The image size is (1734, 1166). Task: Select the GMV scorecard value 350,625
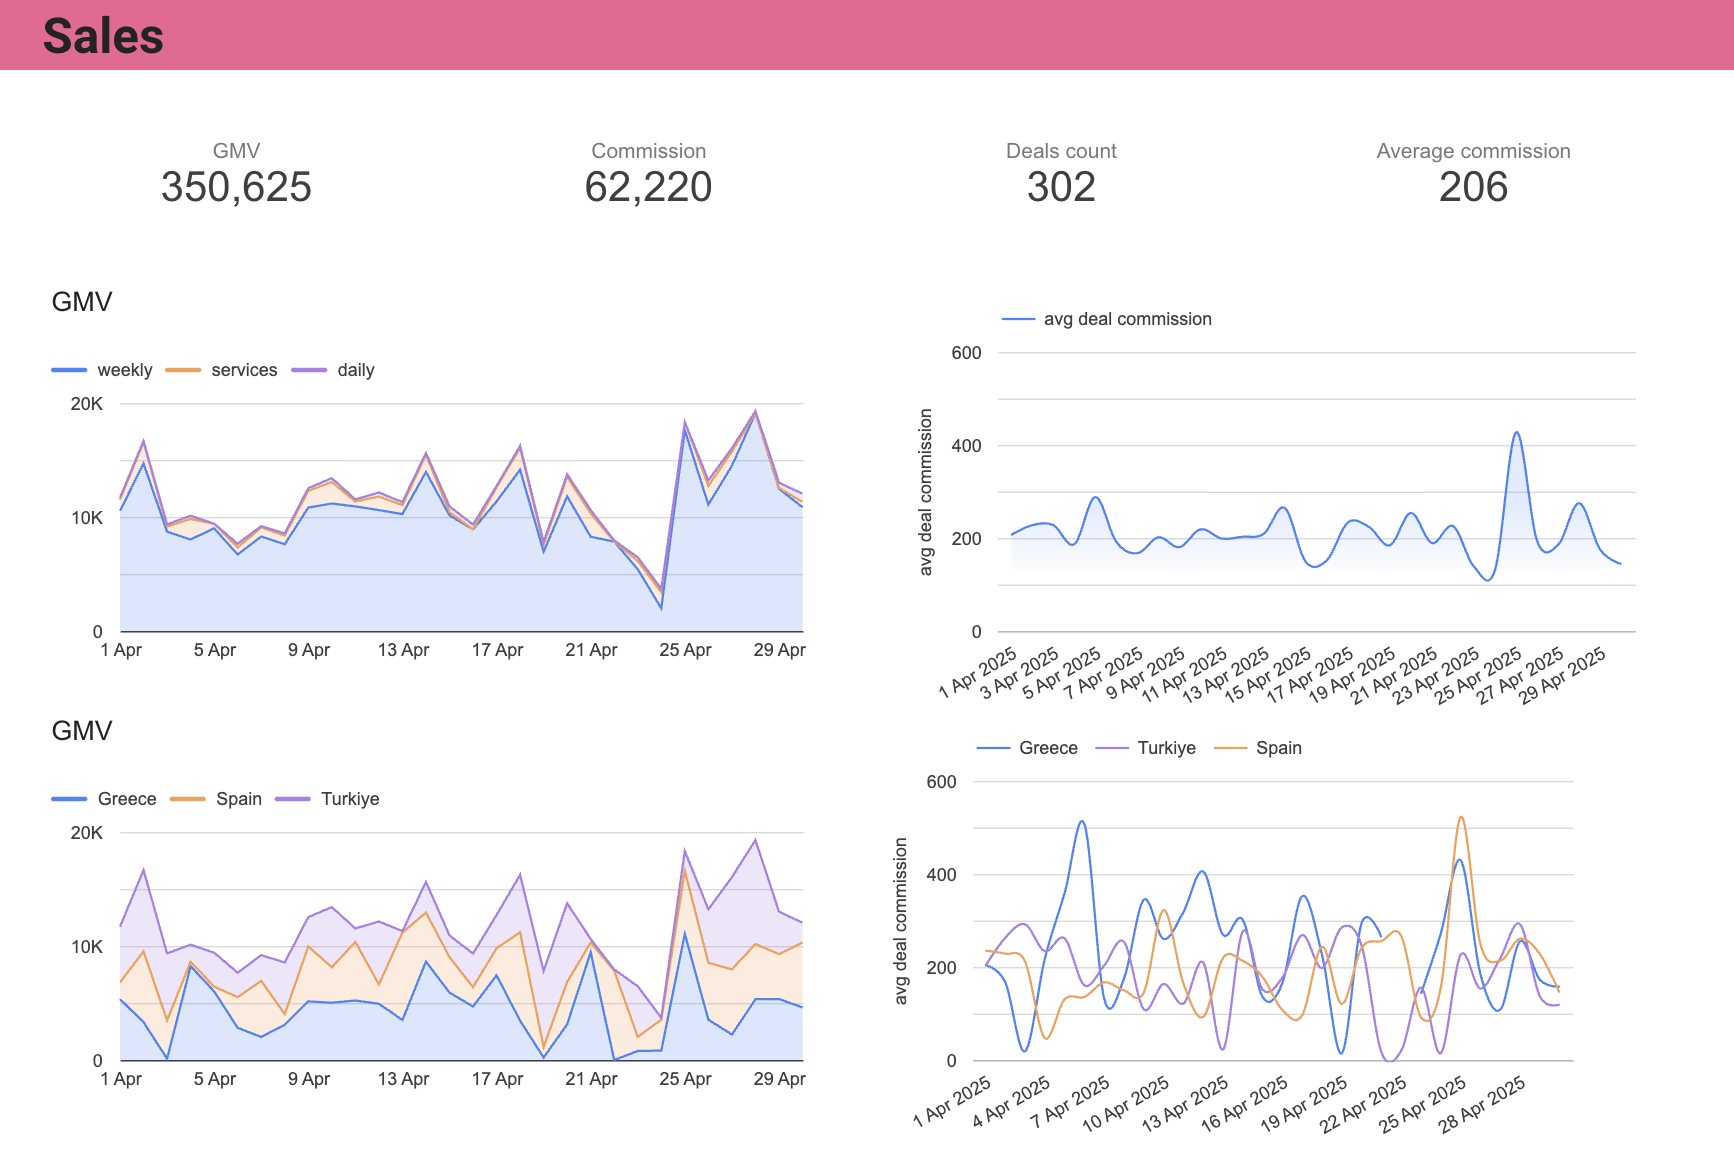tap(236, 187)
